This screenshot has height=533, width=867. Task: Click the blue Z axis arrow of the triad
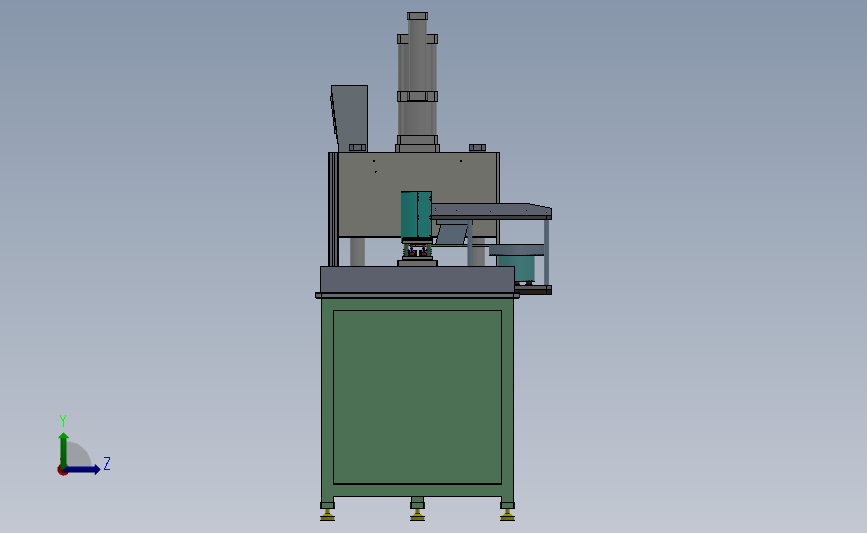(x=83, y=470)
